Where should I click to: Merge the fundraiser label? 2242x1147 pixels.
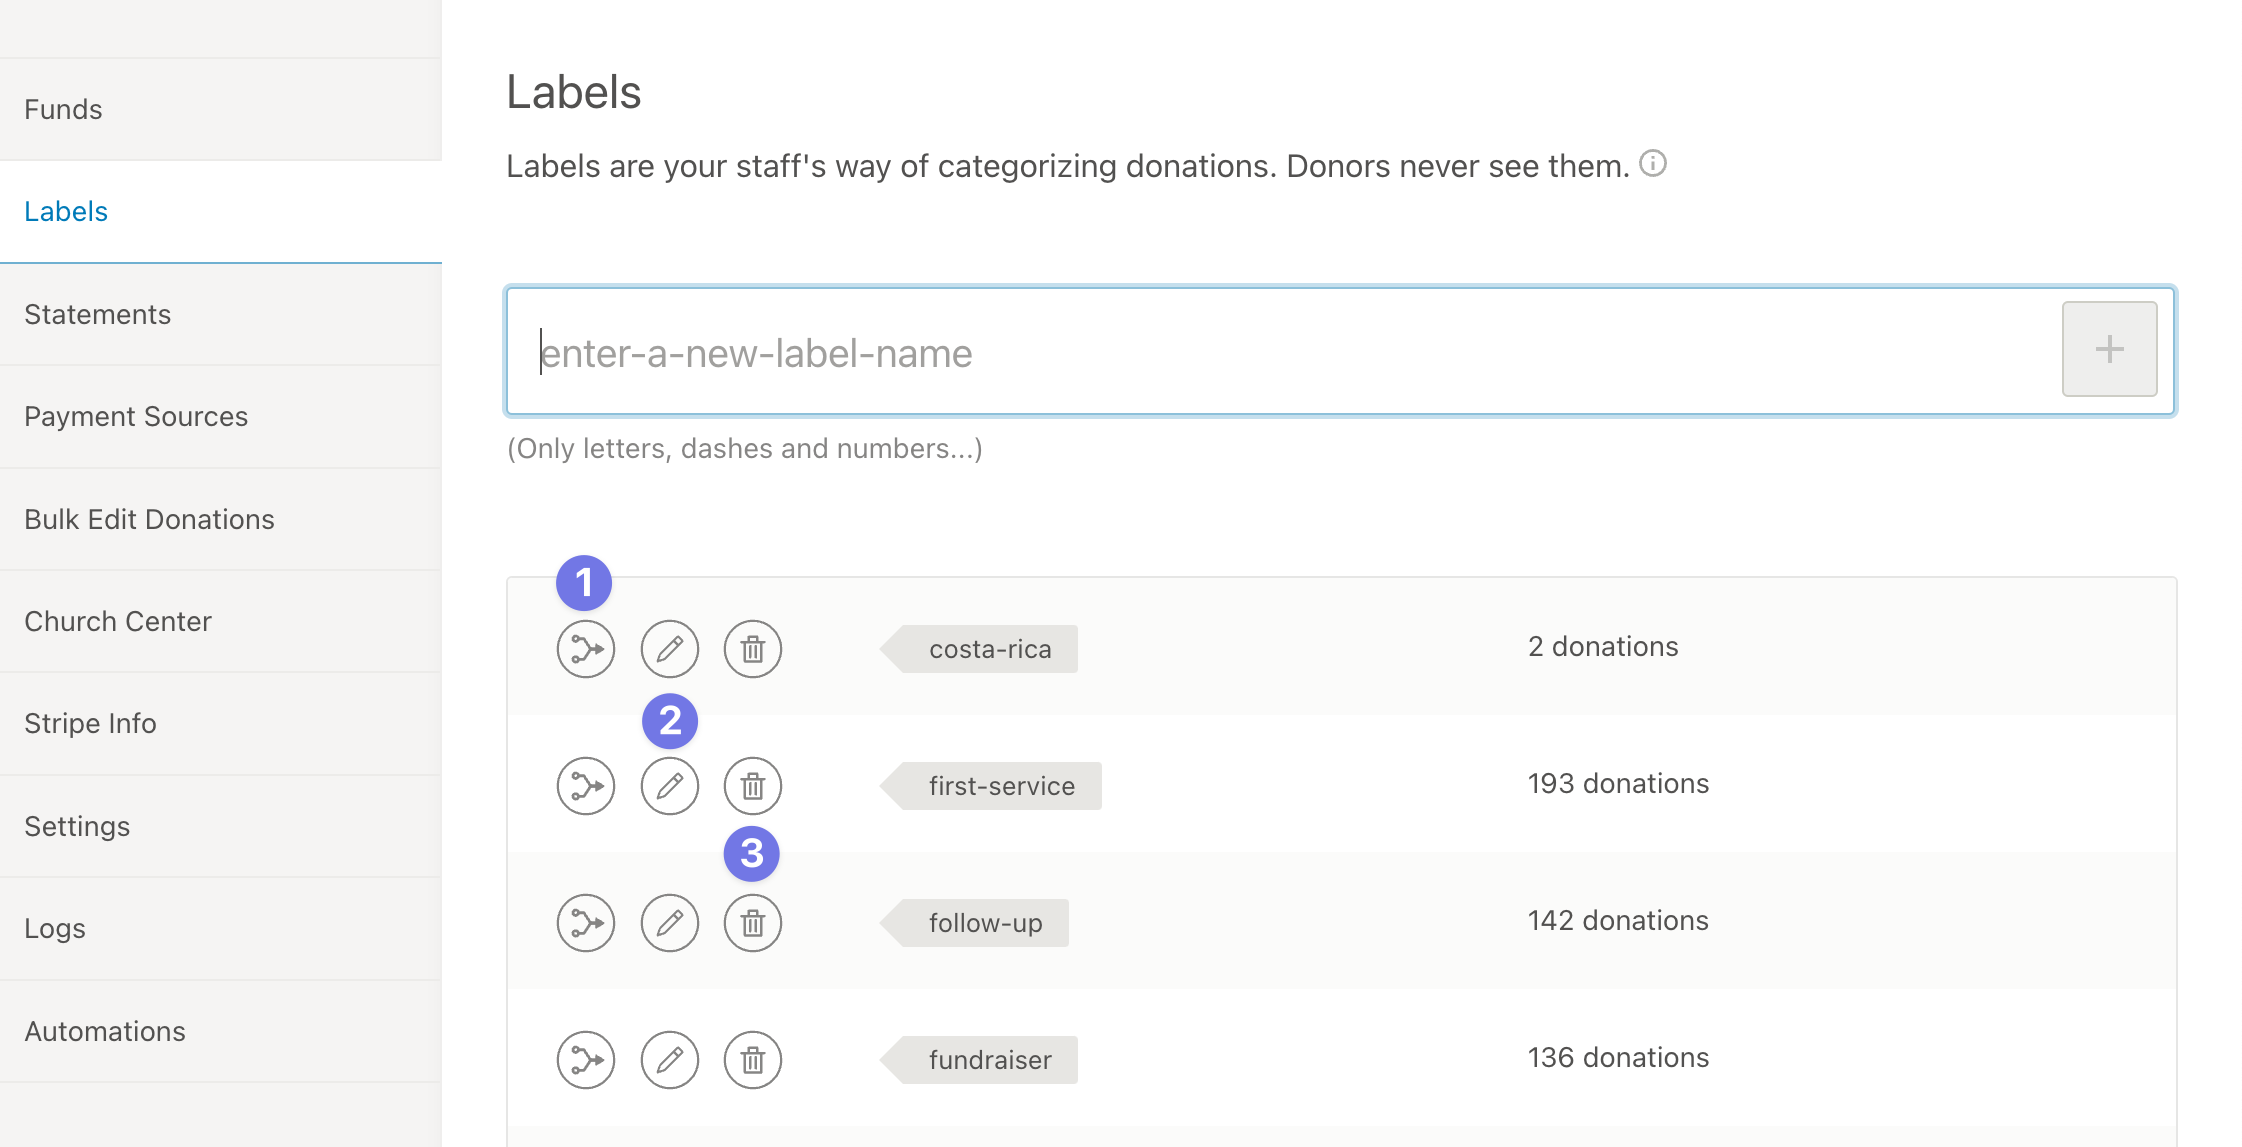pyautogui.click(x=586, y=1060)
